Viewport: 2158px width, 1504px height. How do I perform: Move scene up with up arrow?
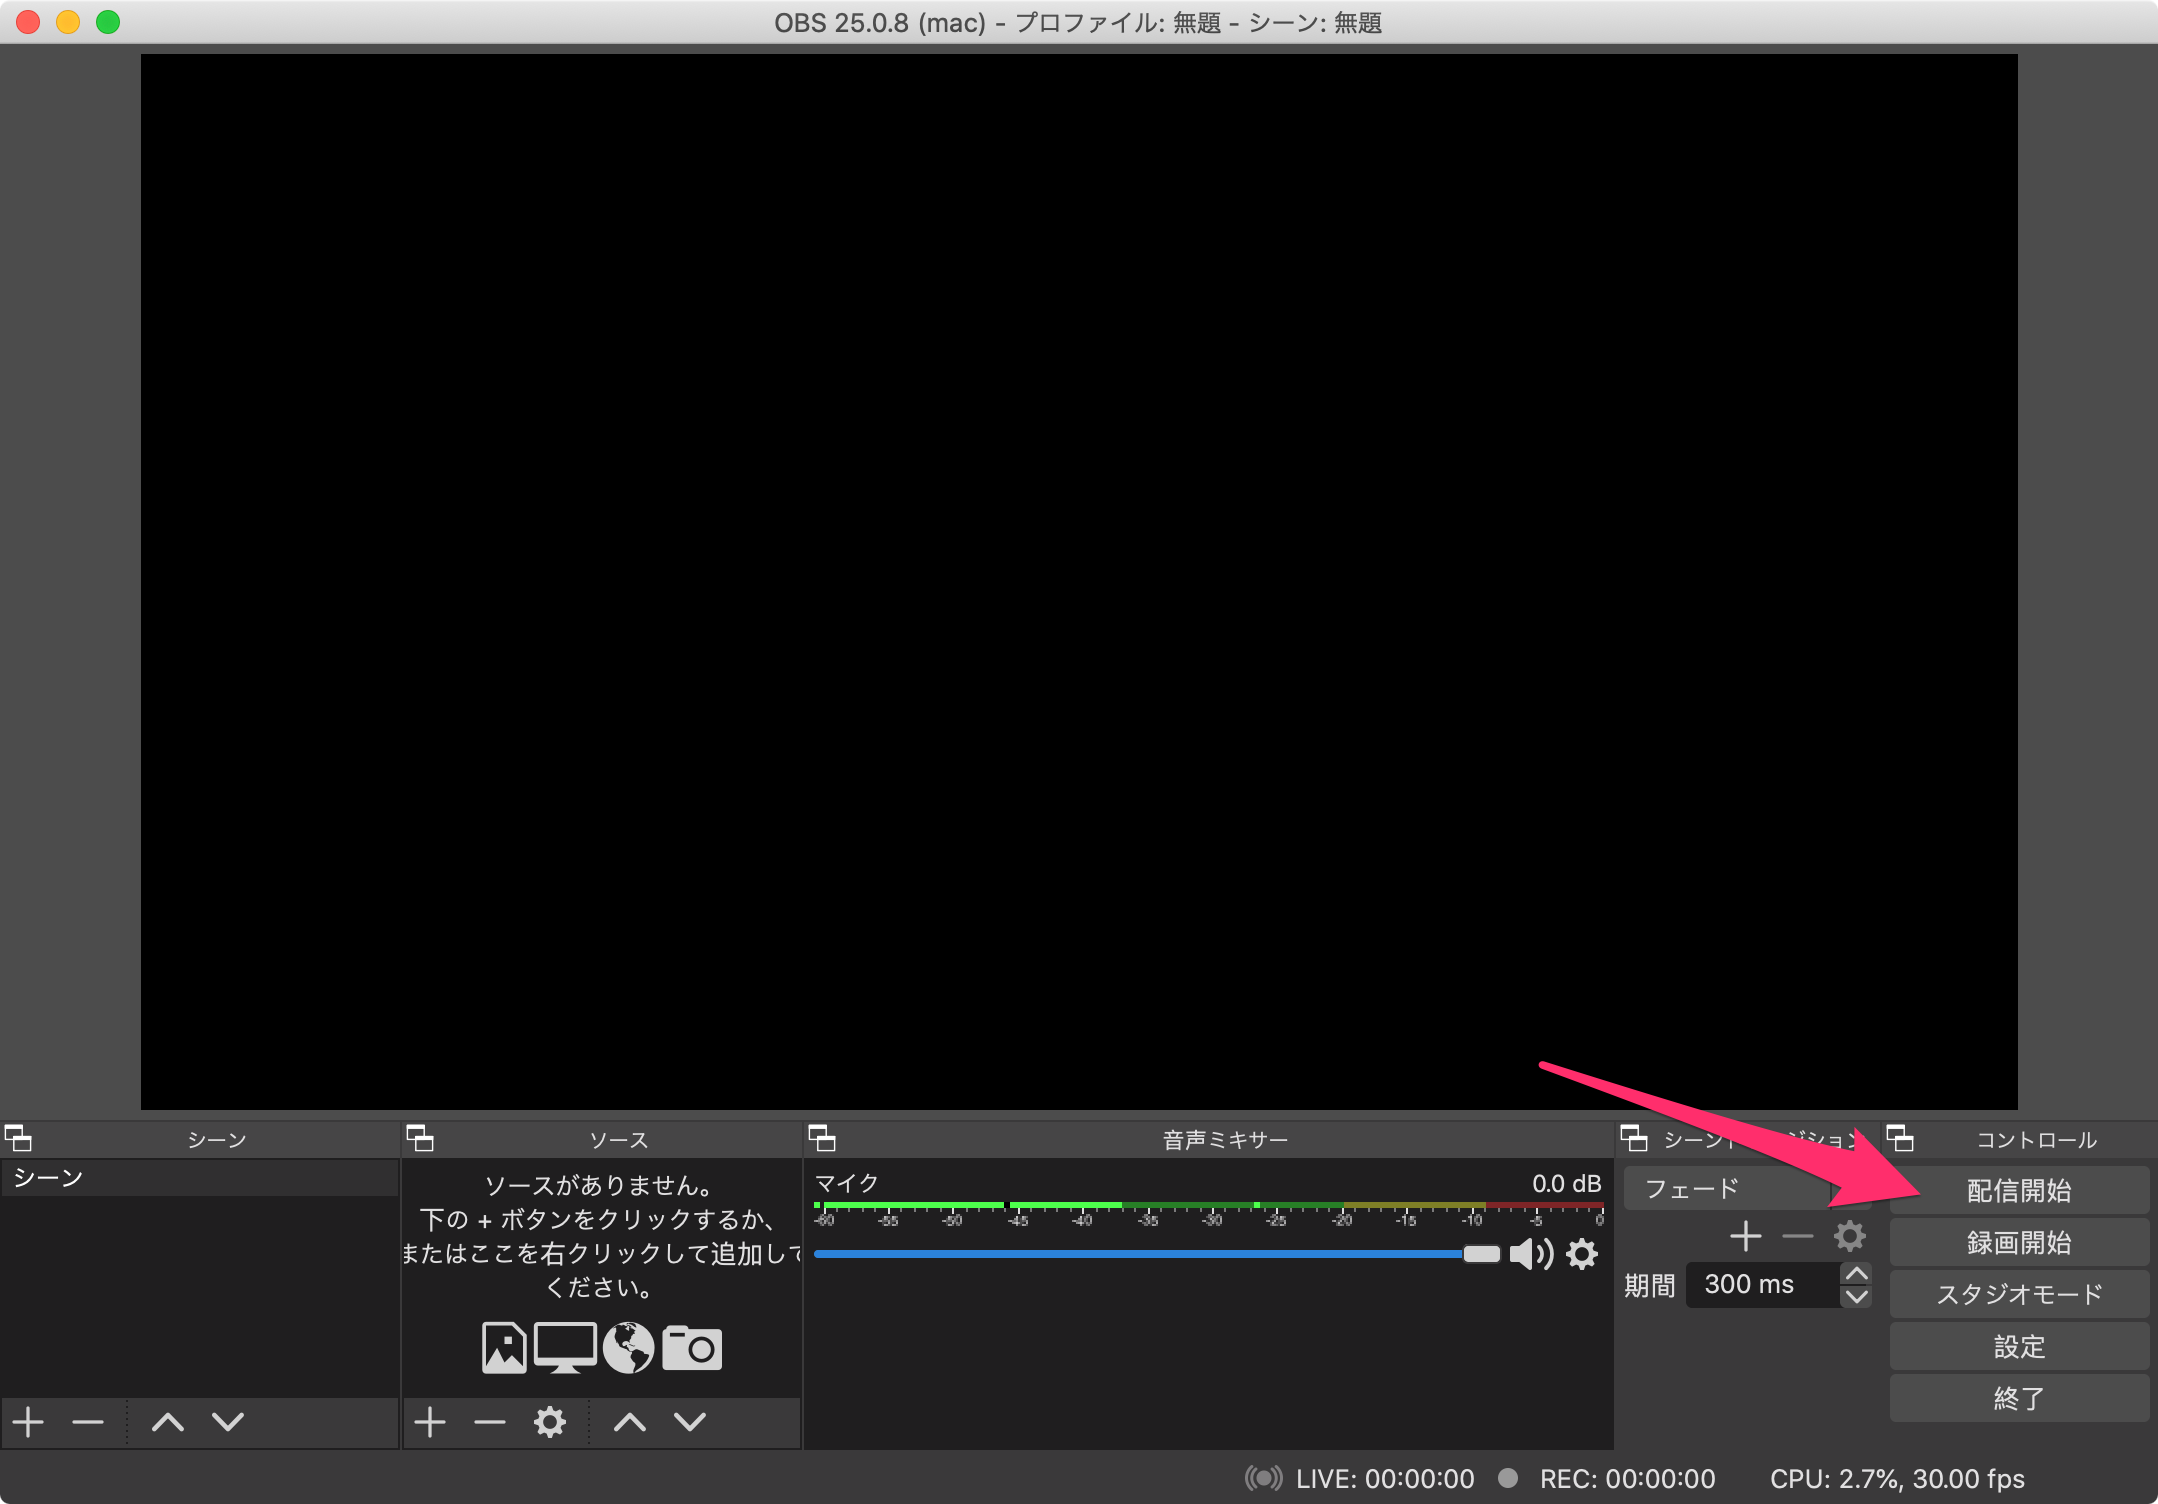(168, 1421)
